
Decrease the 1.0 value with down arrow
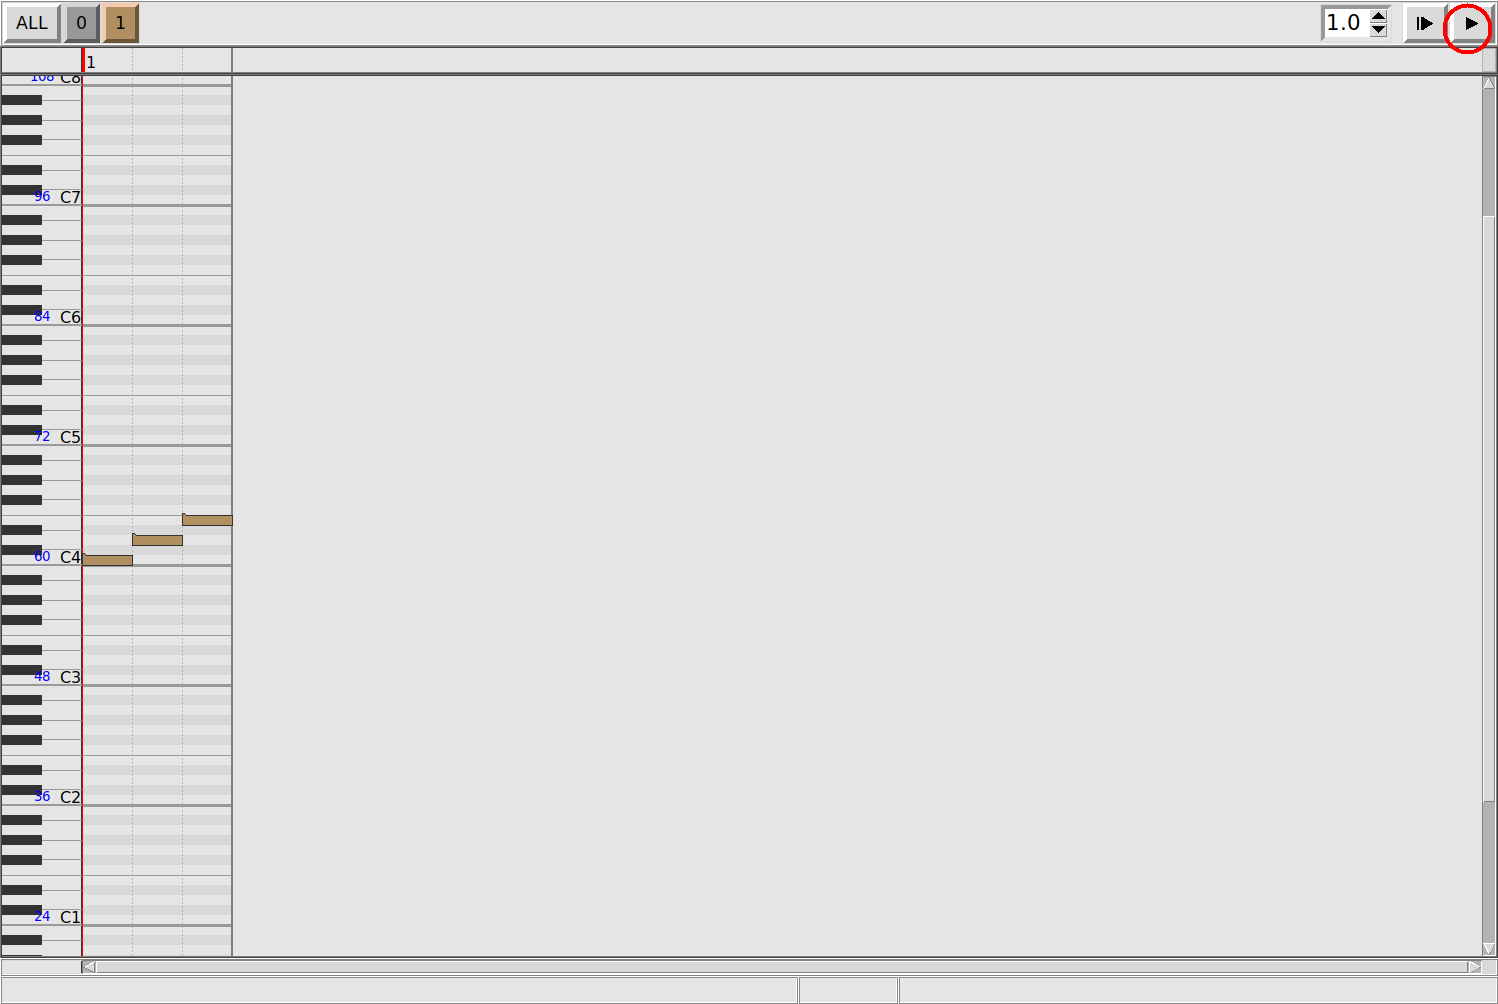click(x=1379, y=29)
